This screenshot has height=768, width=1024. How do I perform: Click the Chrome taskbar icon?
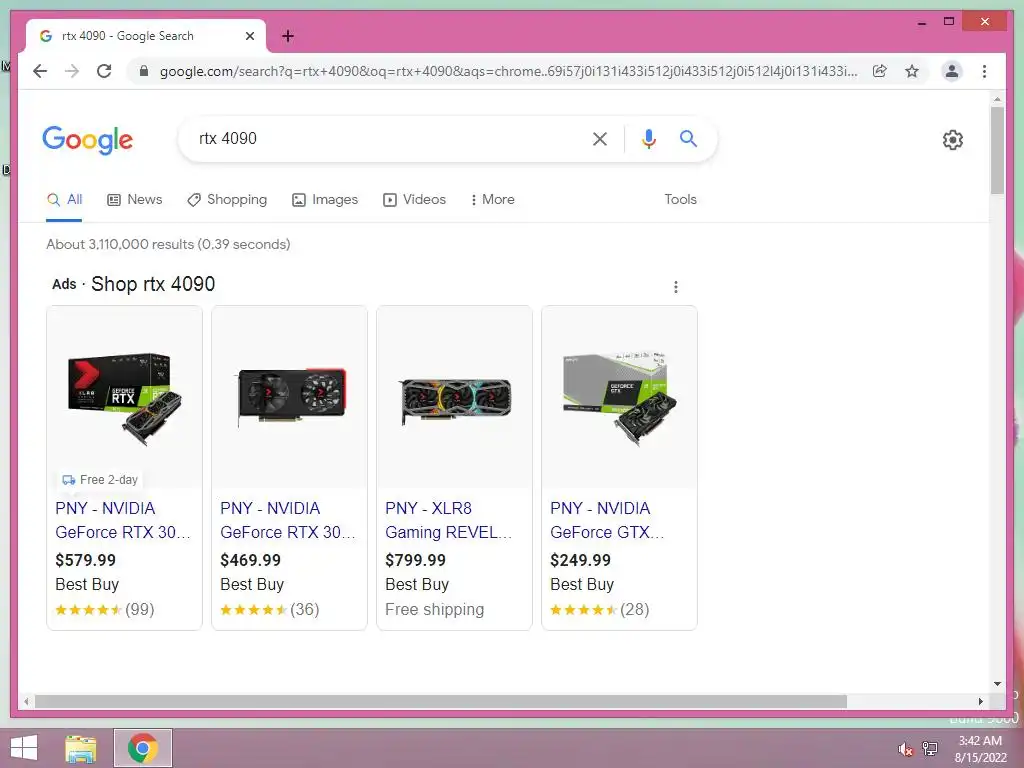point(143,748)
